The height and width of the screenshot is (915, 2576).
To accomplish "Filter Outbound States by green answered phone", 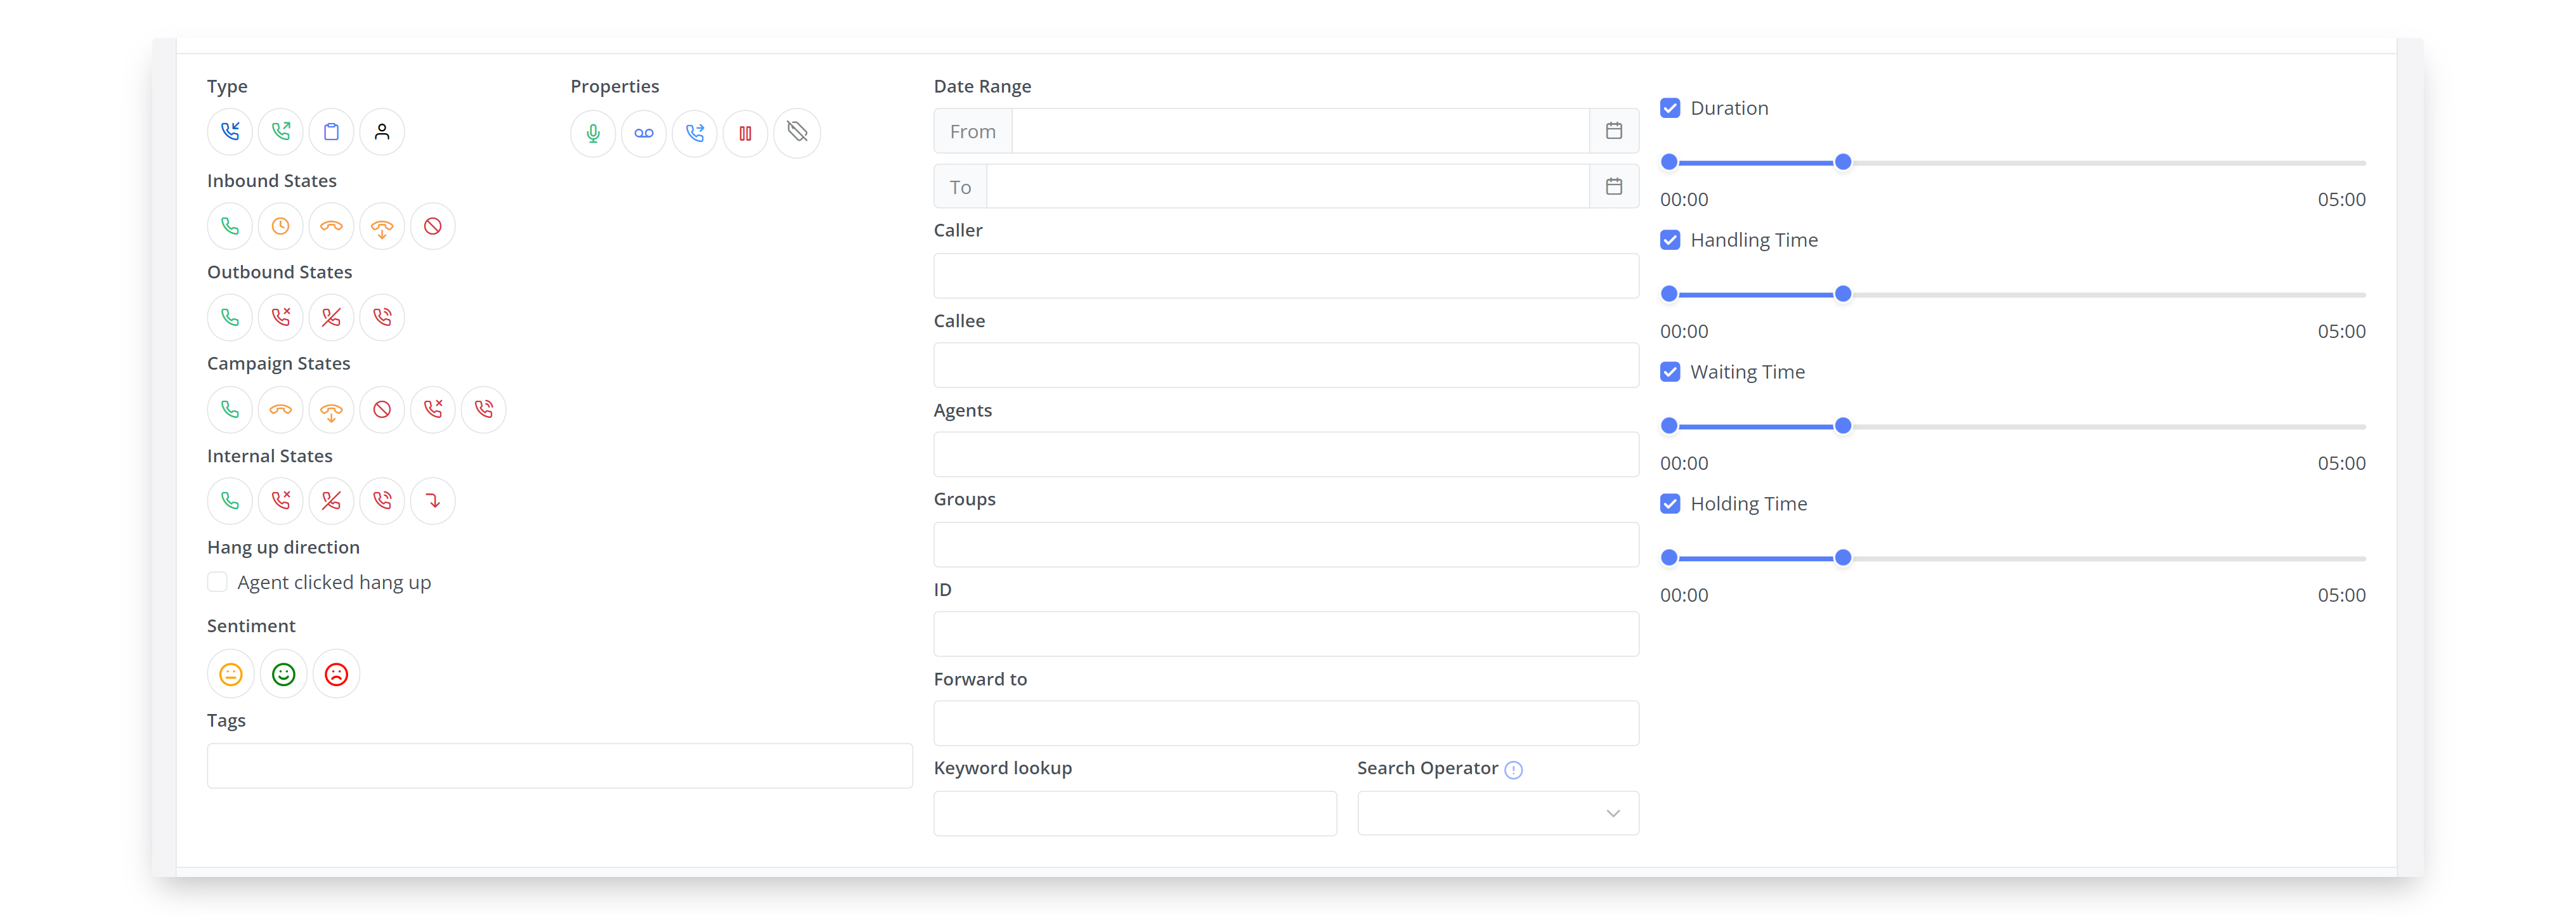I will click(230, 318).
